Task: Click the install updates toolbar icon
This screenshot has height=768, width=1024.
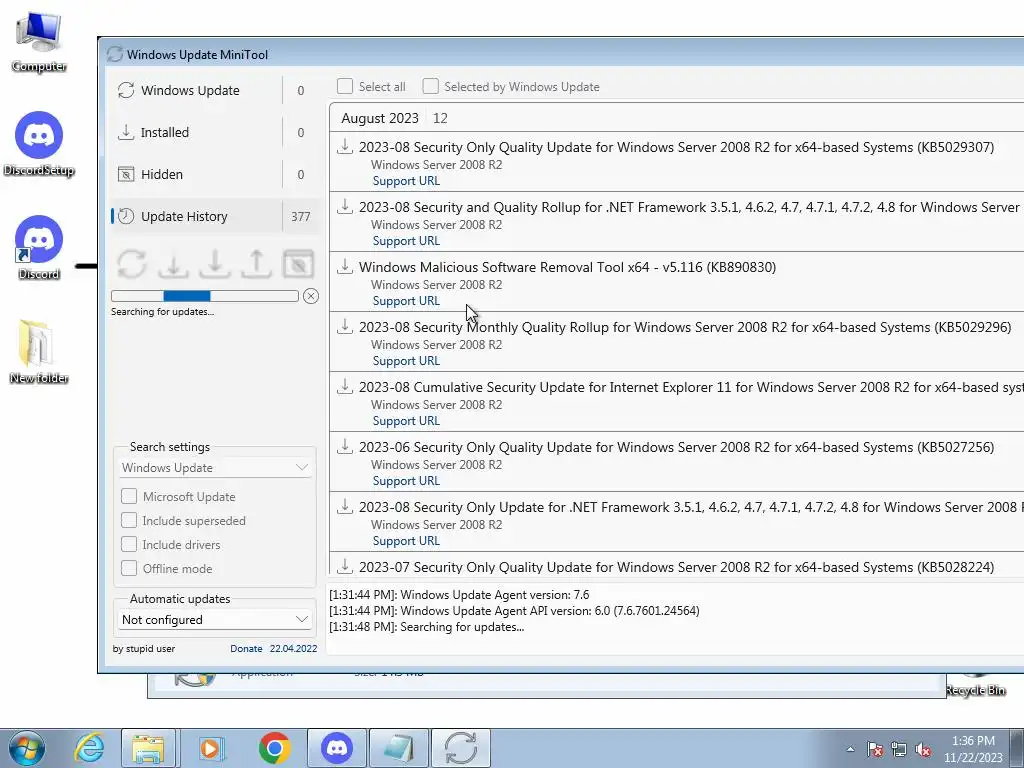Action: (215, 264)
